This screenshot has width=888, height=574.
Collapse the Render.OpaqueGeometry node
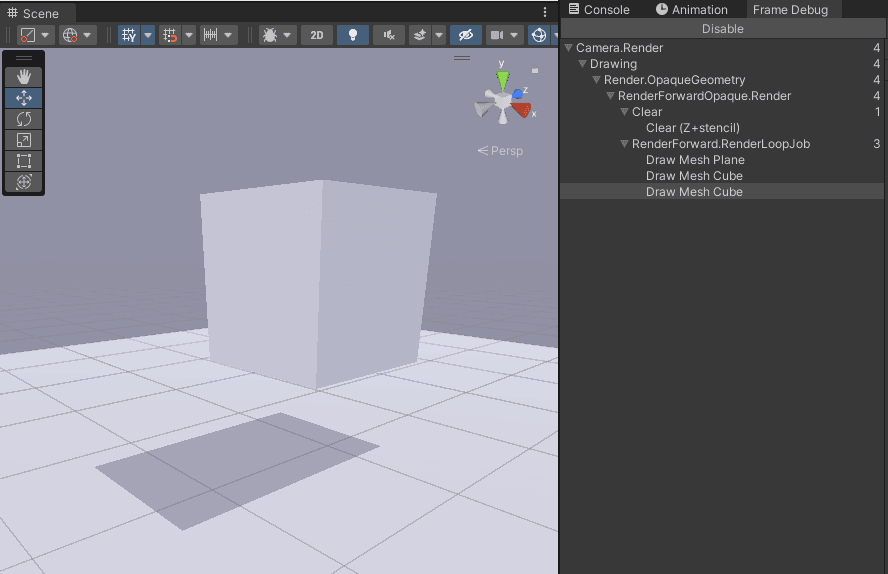point(596,80)
